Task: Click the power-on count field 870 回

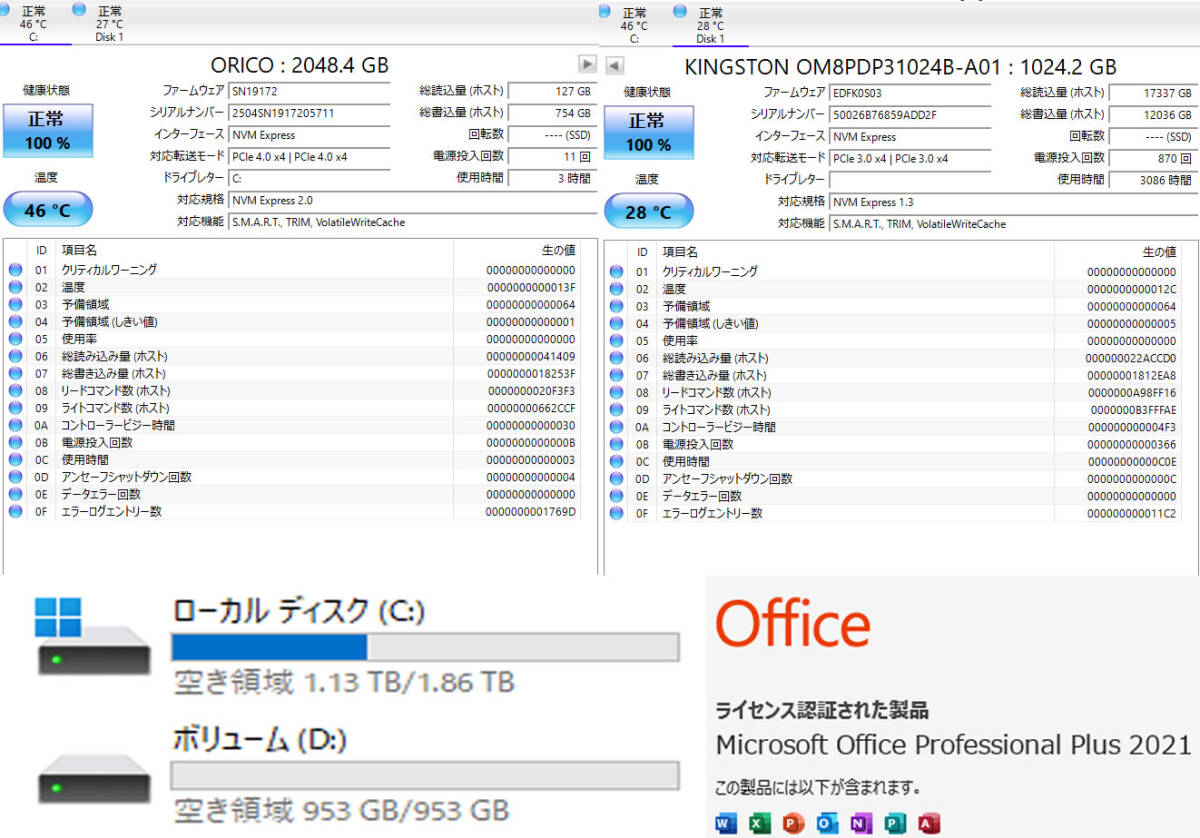Action: point(1153,158)
